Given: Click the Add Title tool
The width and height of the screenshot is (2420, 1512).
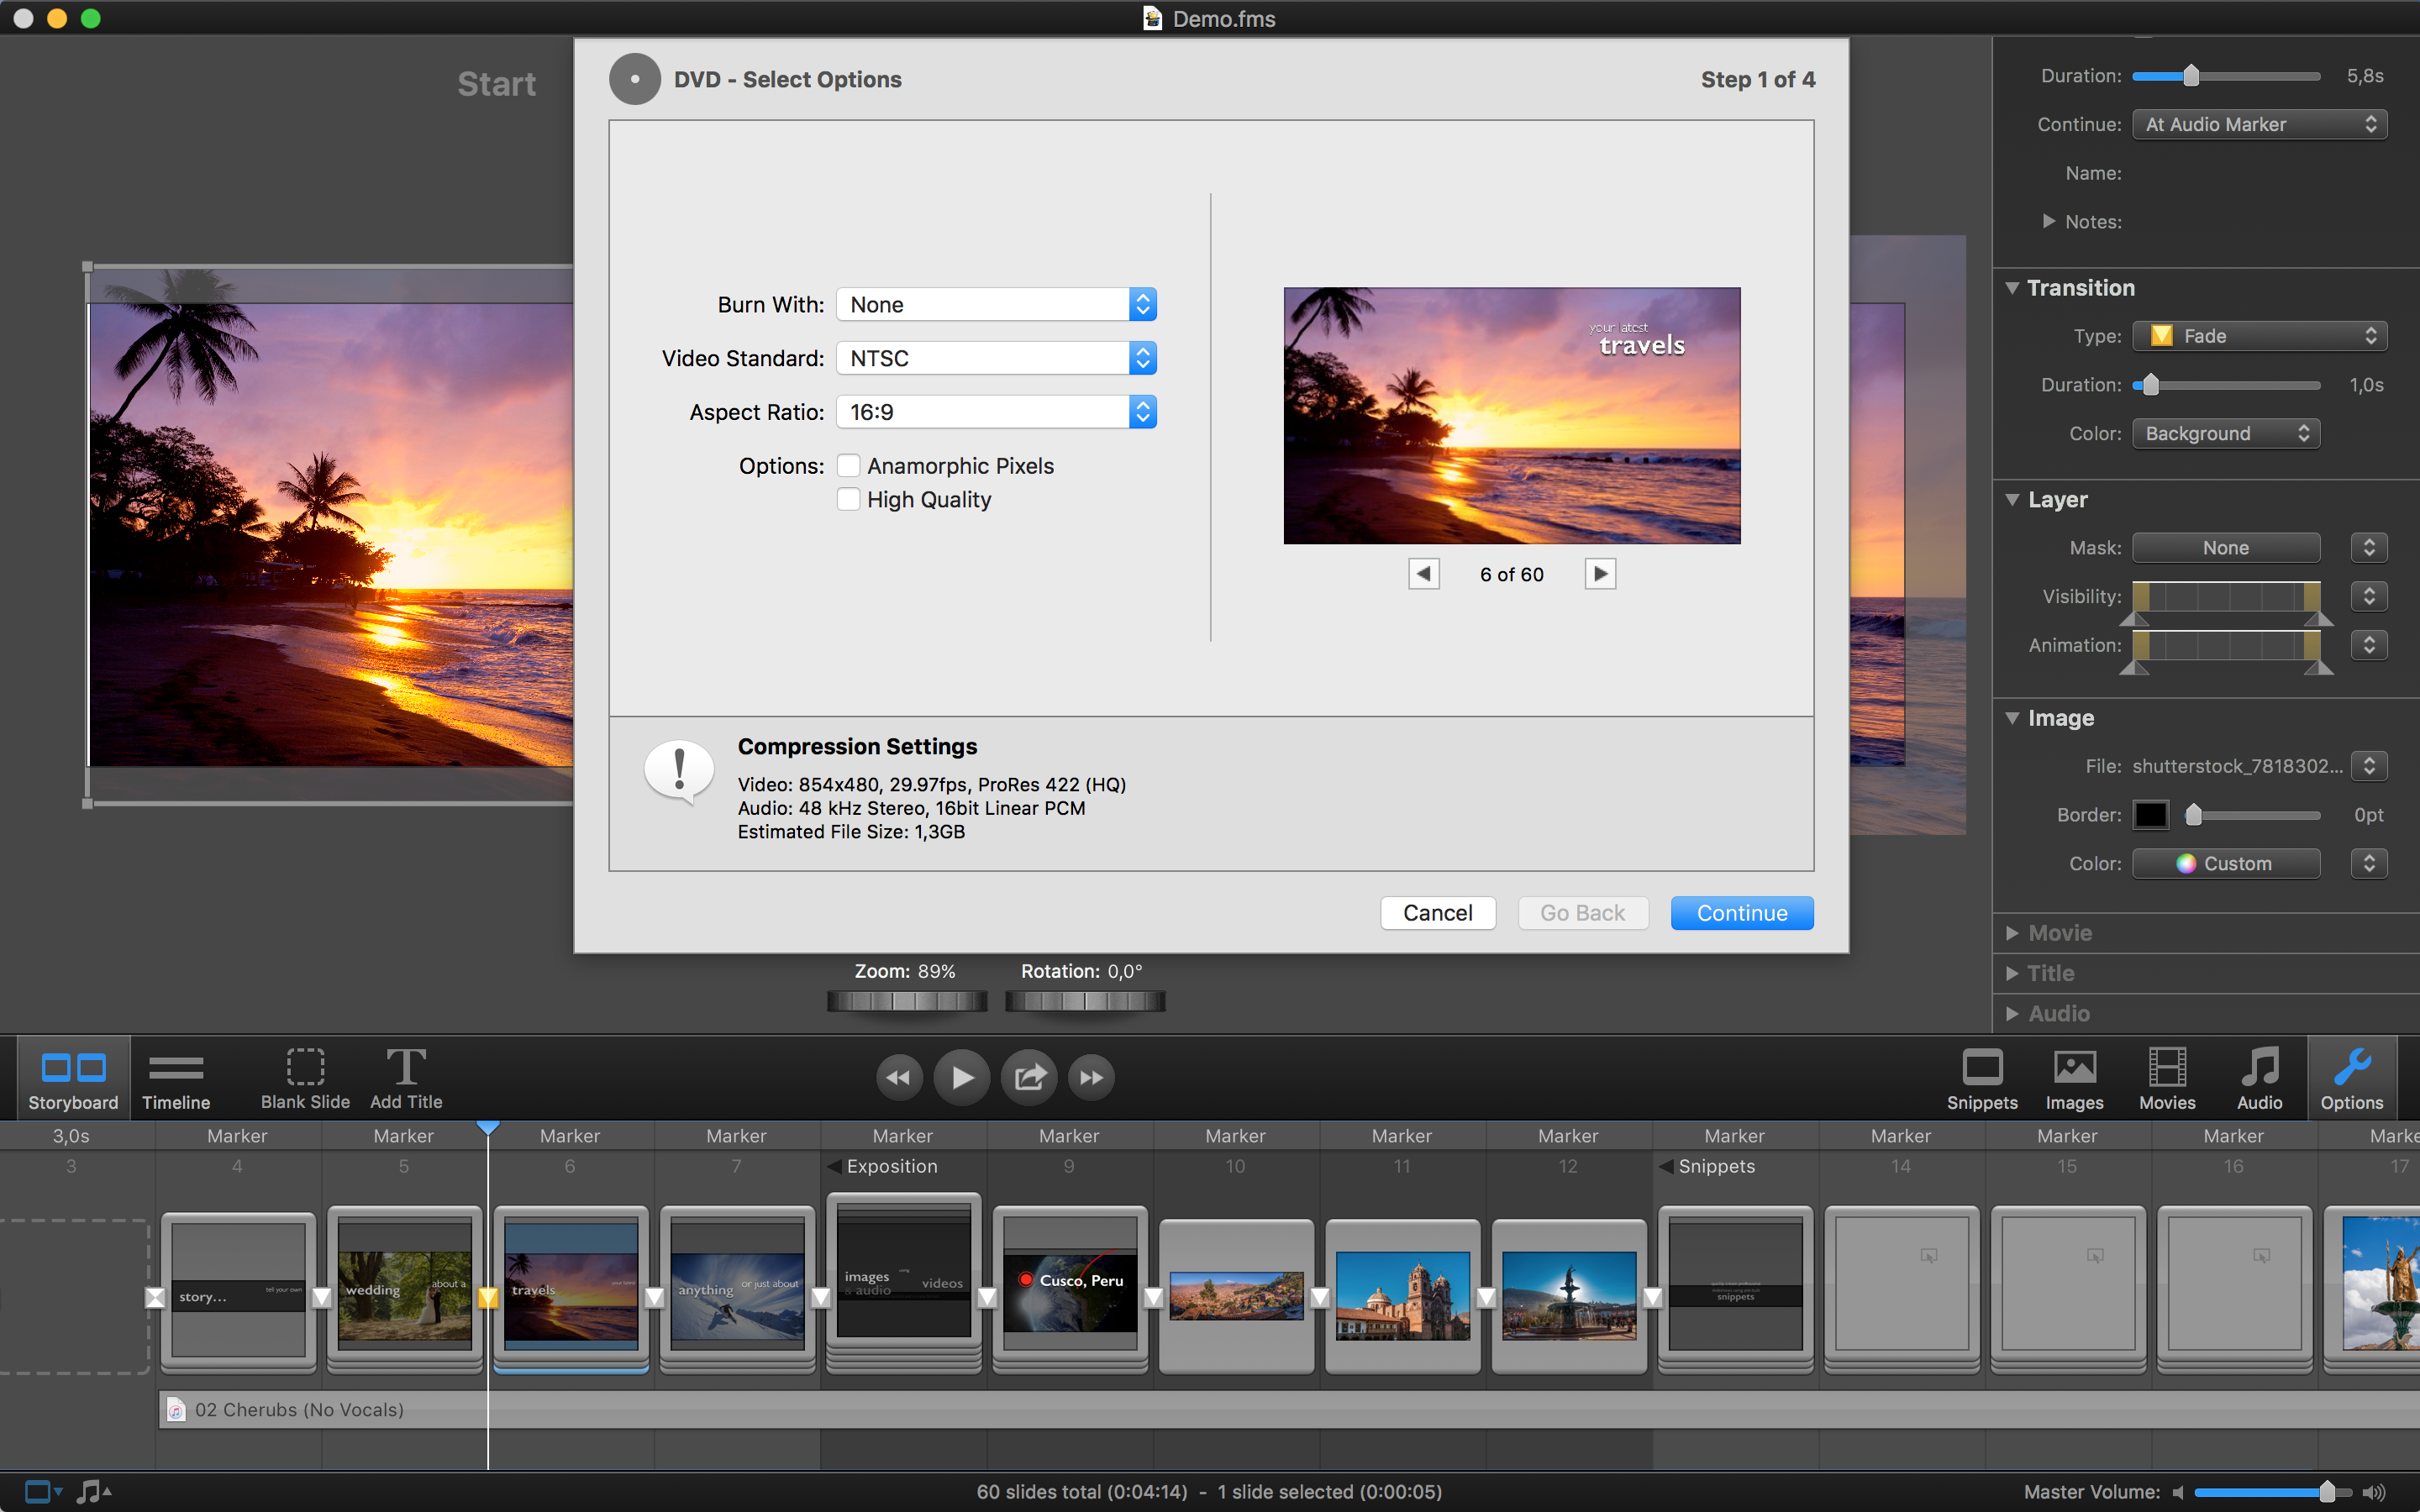Looking at the screenshot, I should tap(406, 1079).
